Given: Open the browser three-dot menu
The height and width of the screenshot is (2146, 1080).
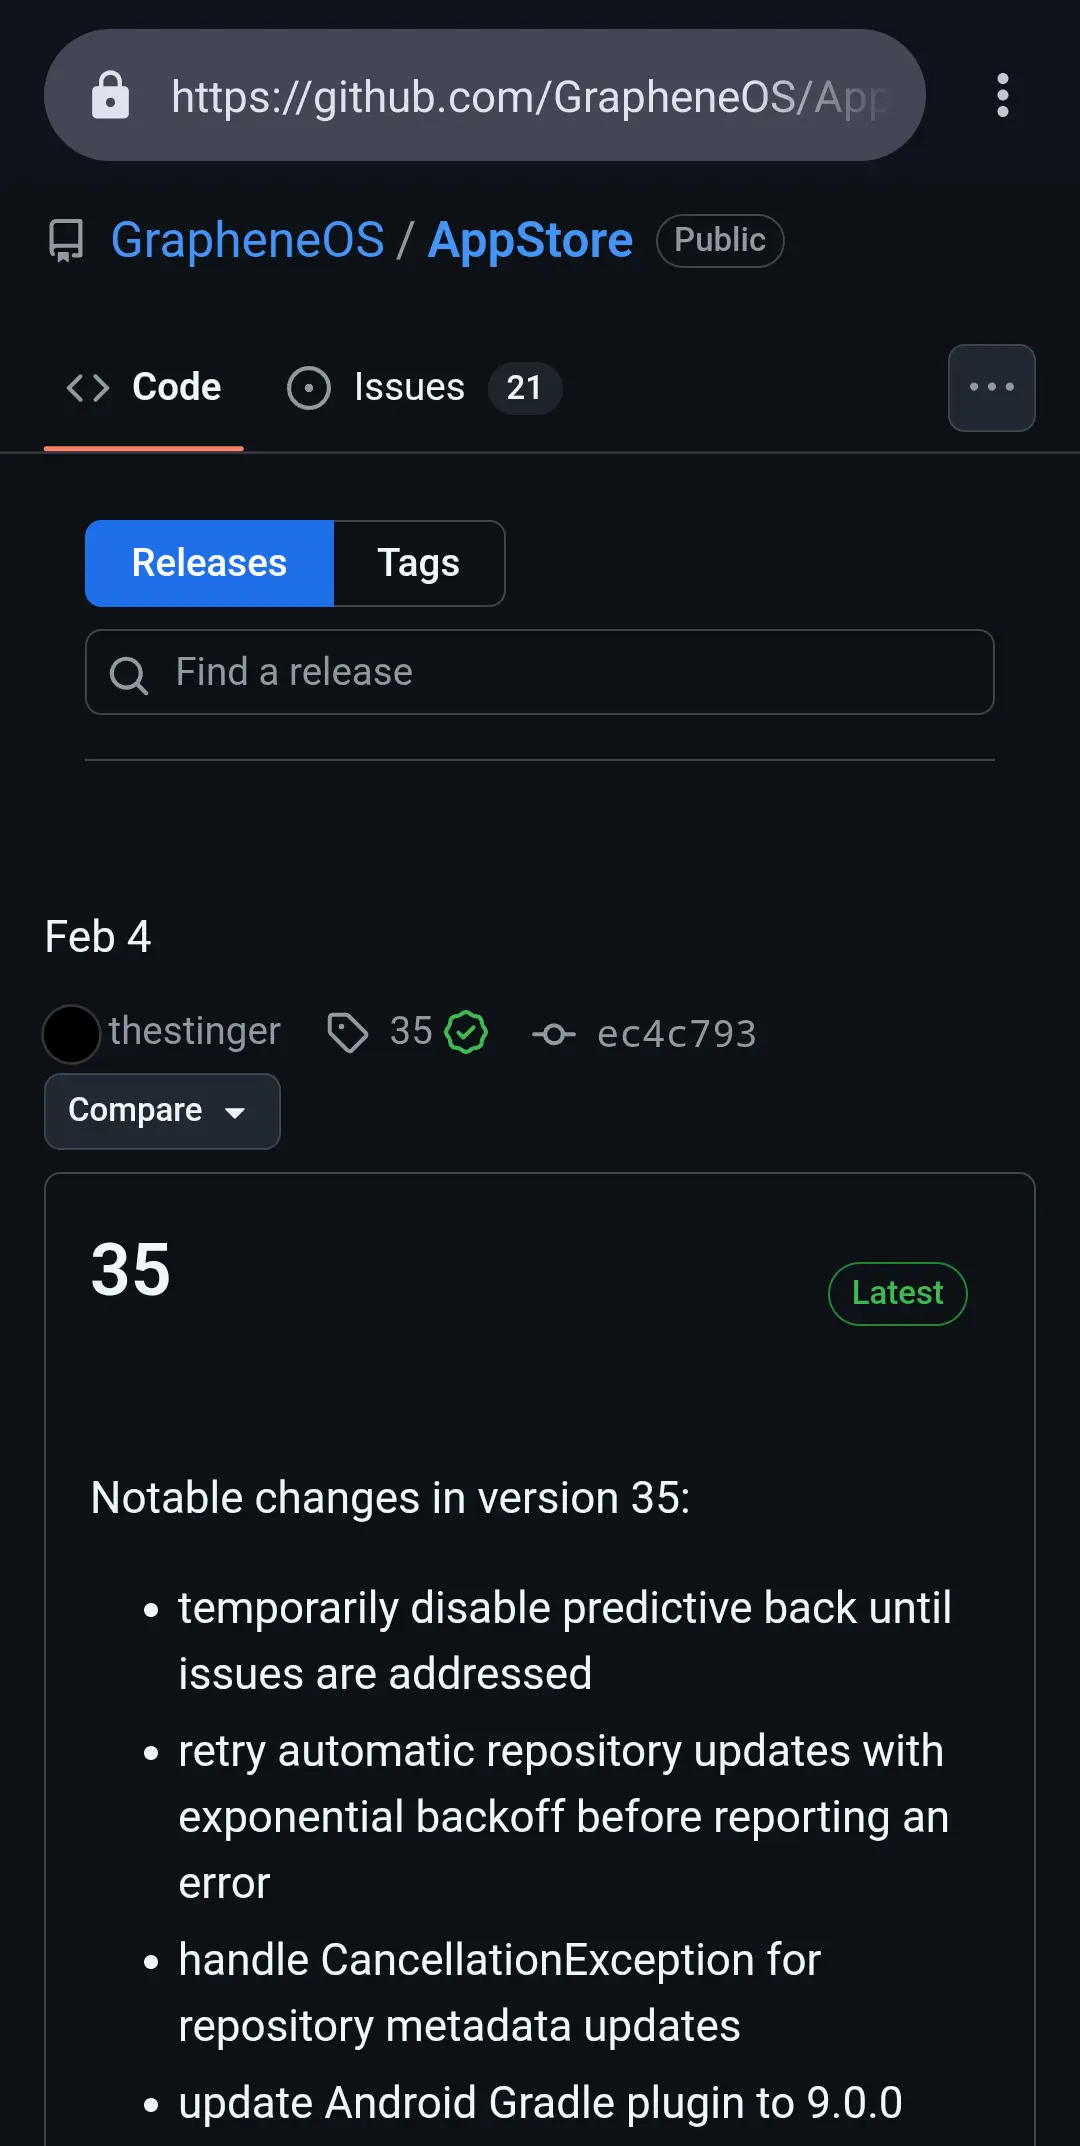Looking at the screenshot, I should pos(1002,96).
